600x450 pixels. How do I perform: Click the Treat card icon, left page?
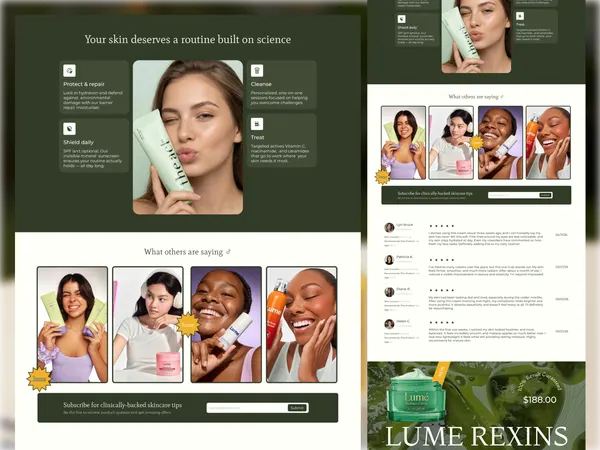pos(257,124)
